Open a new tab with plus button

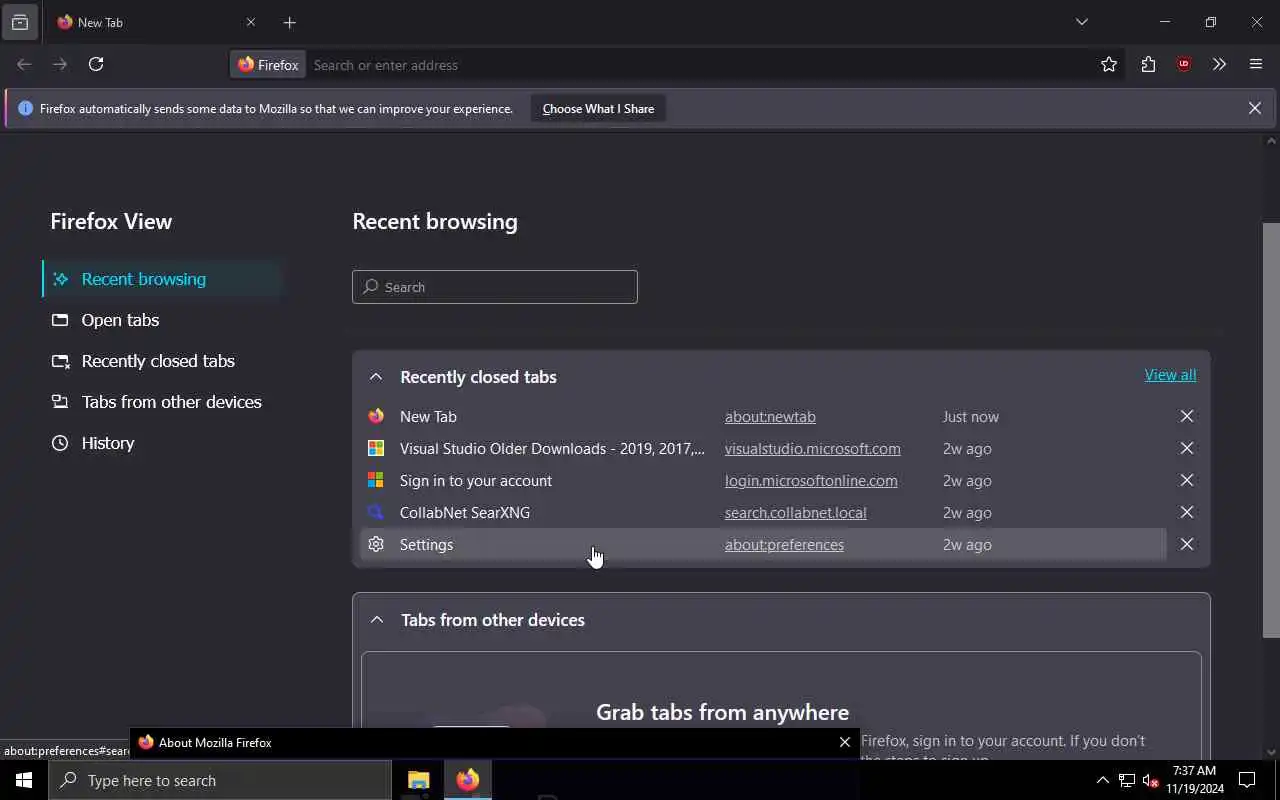289,22
